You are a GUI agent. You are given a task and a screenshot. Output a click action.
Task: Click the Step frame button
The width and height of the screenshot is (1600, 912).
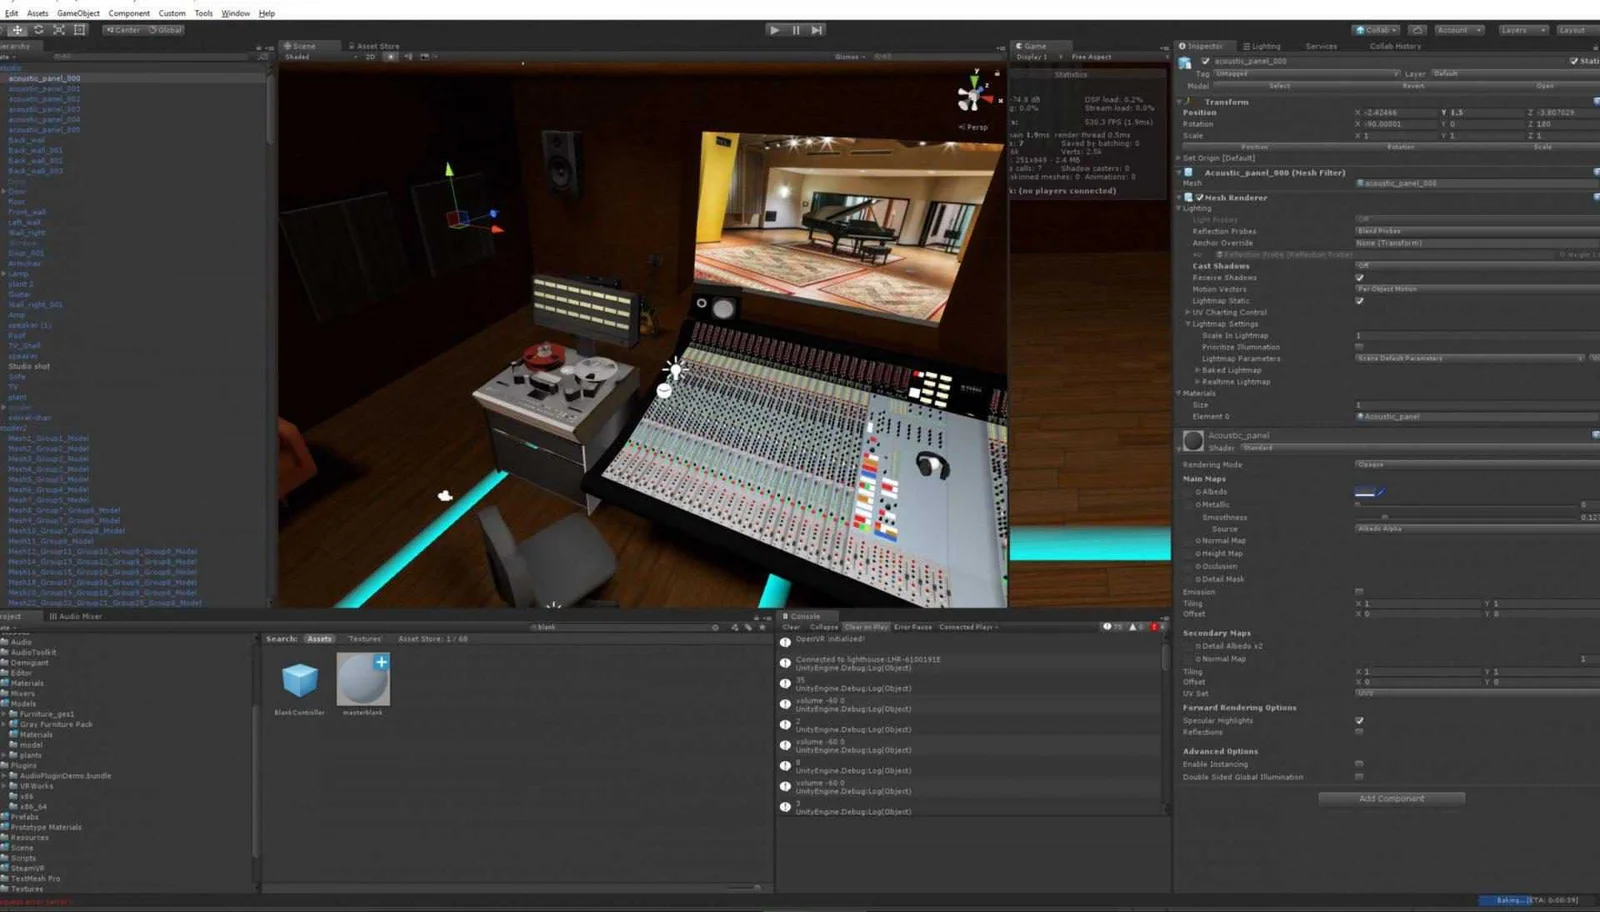817,30
